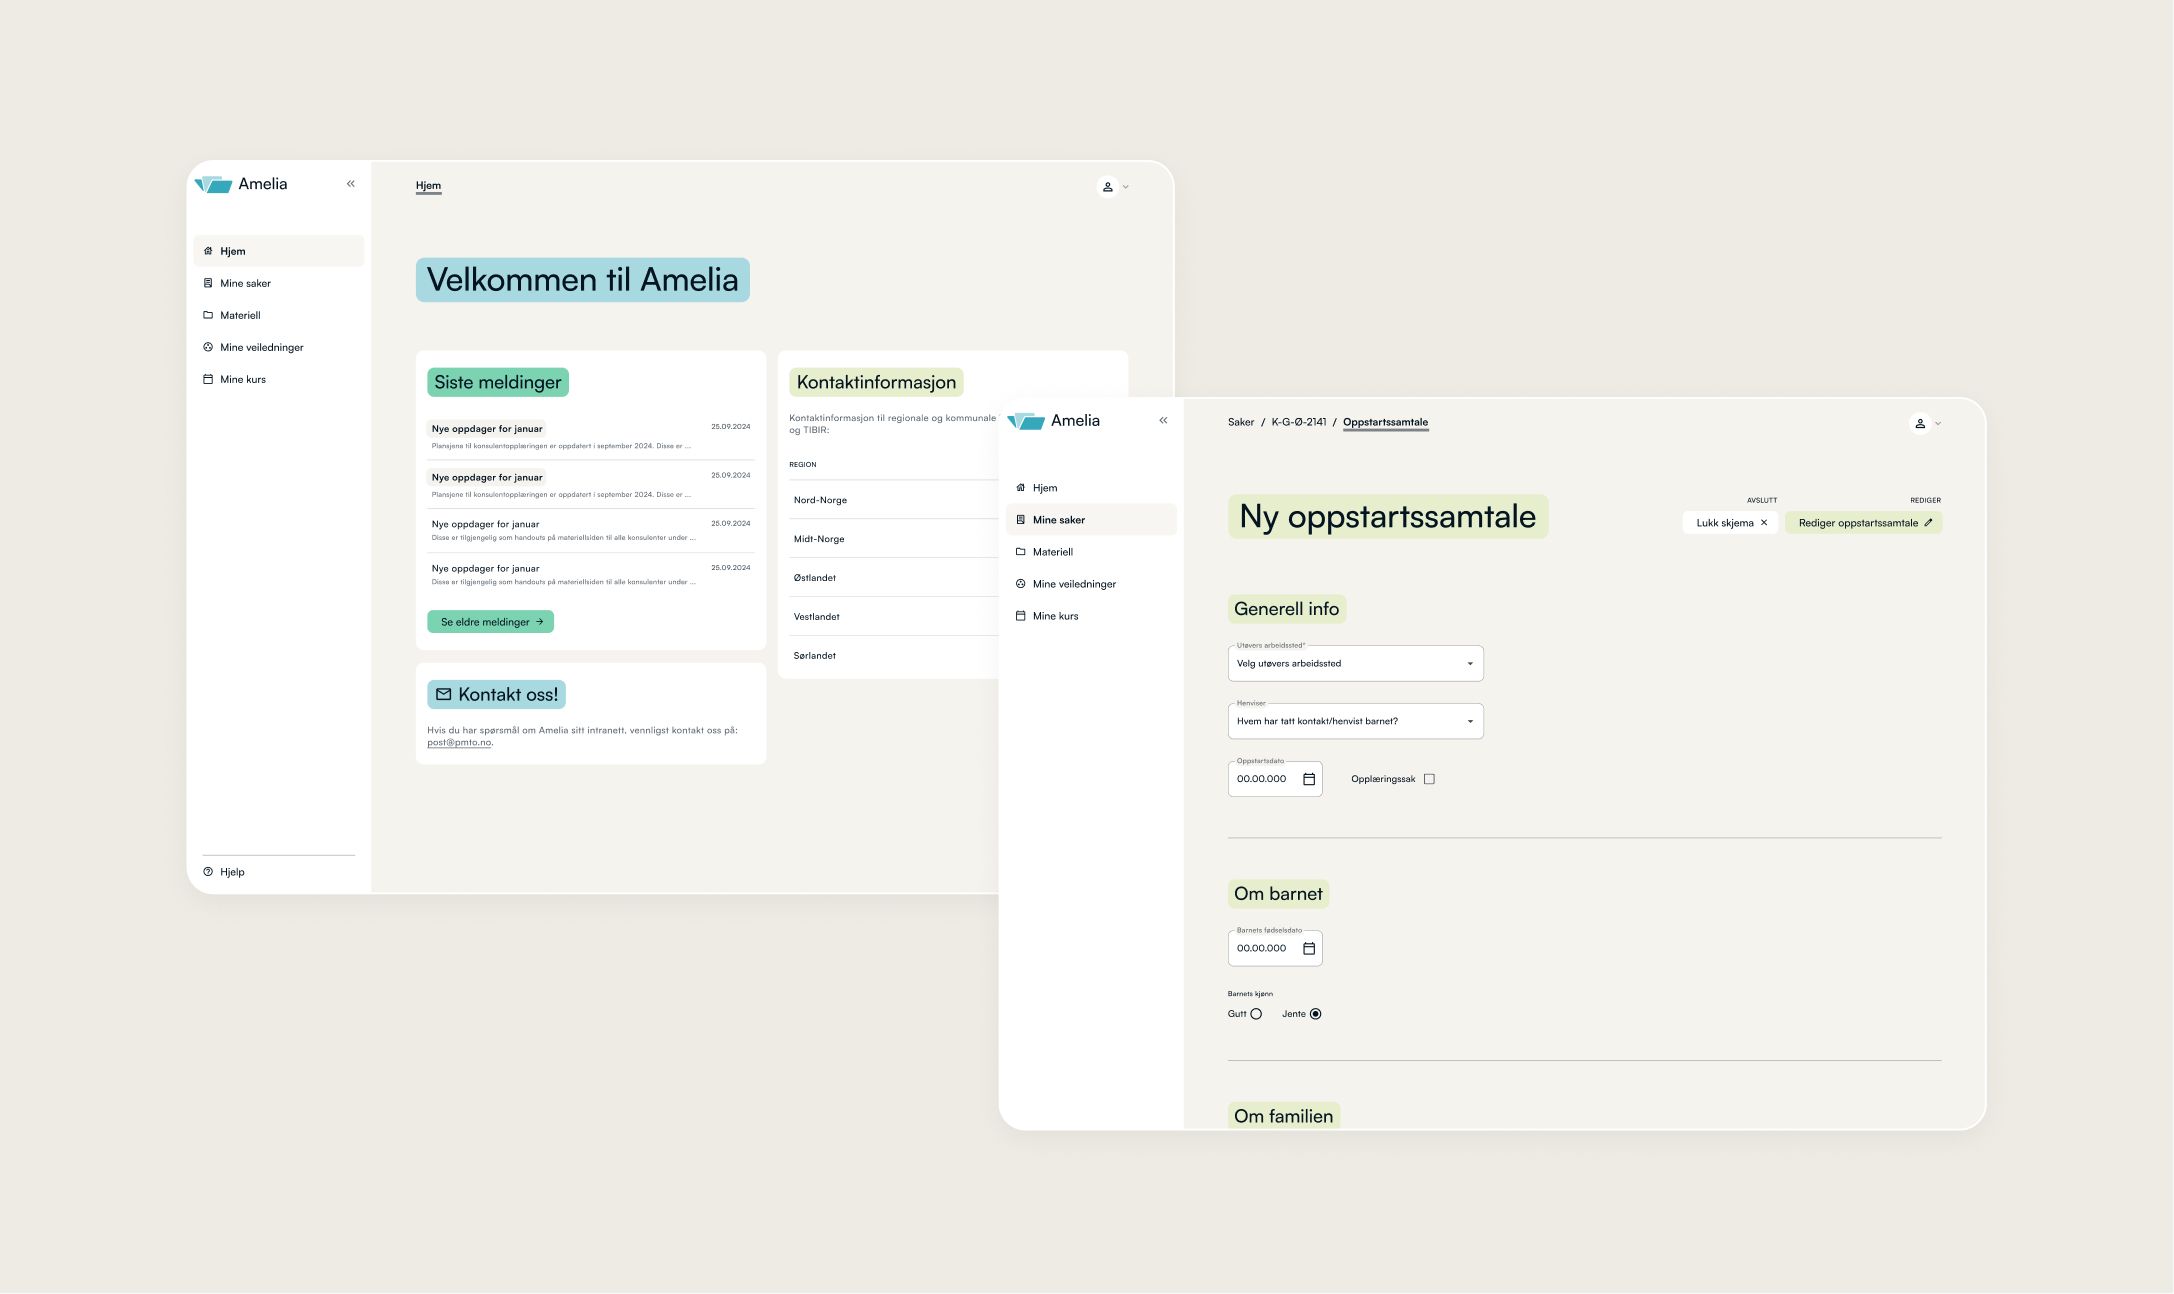Collapse the sidebar in the Velkommen window
The height and width of the screenshot is (1294, 2174).
tap(351, 184)
